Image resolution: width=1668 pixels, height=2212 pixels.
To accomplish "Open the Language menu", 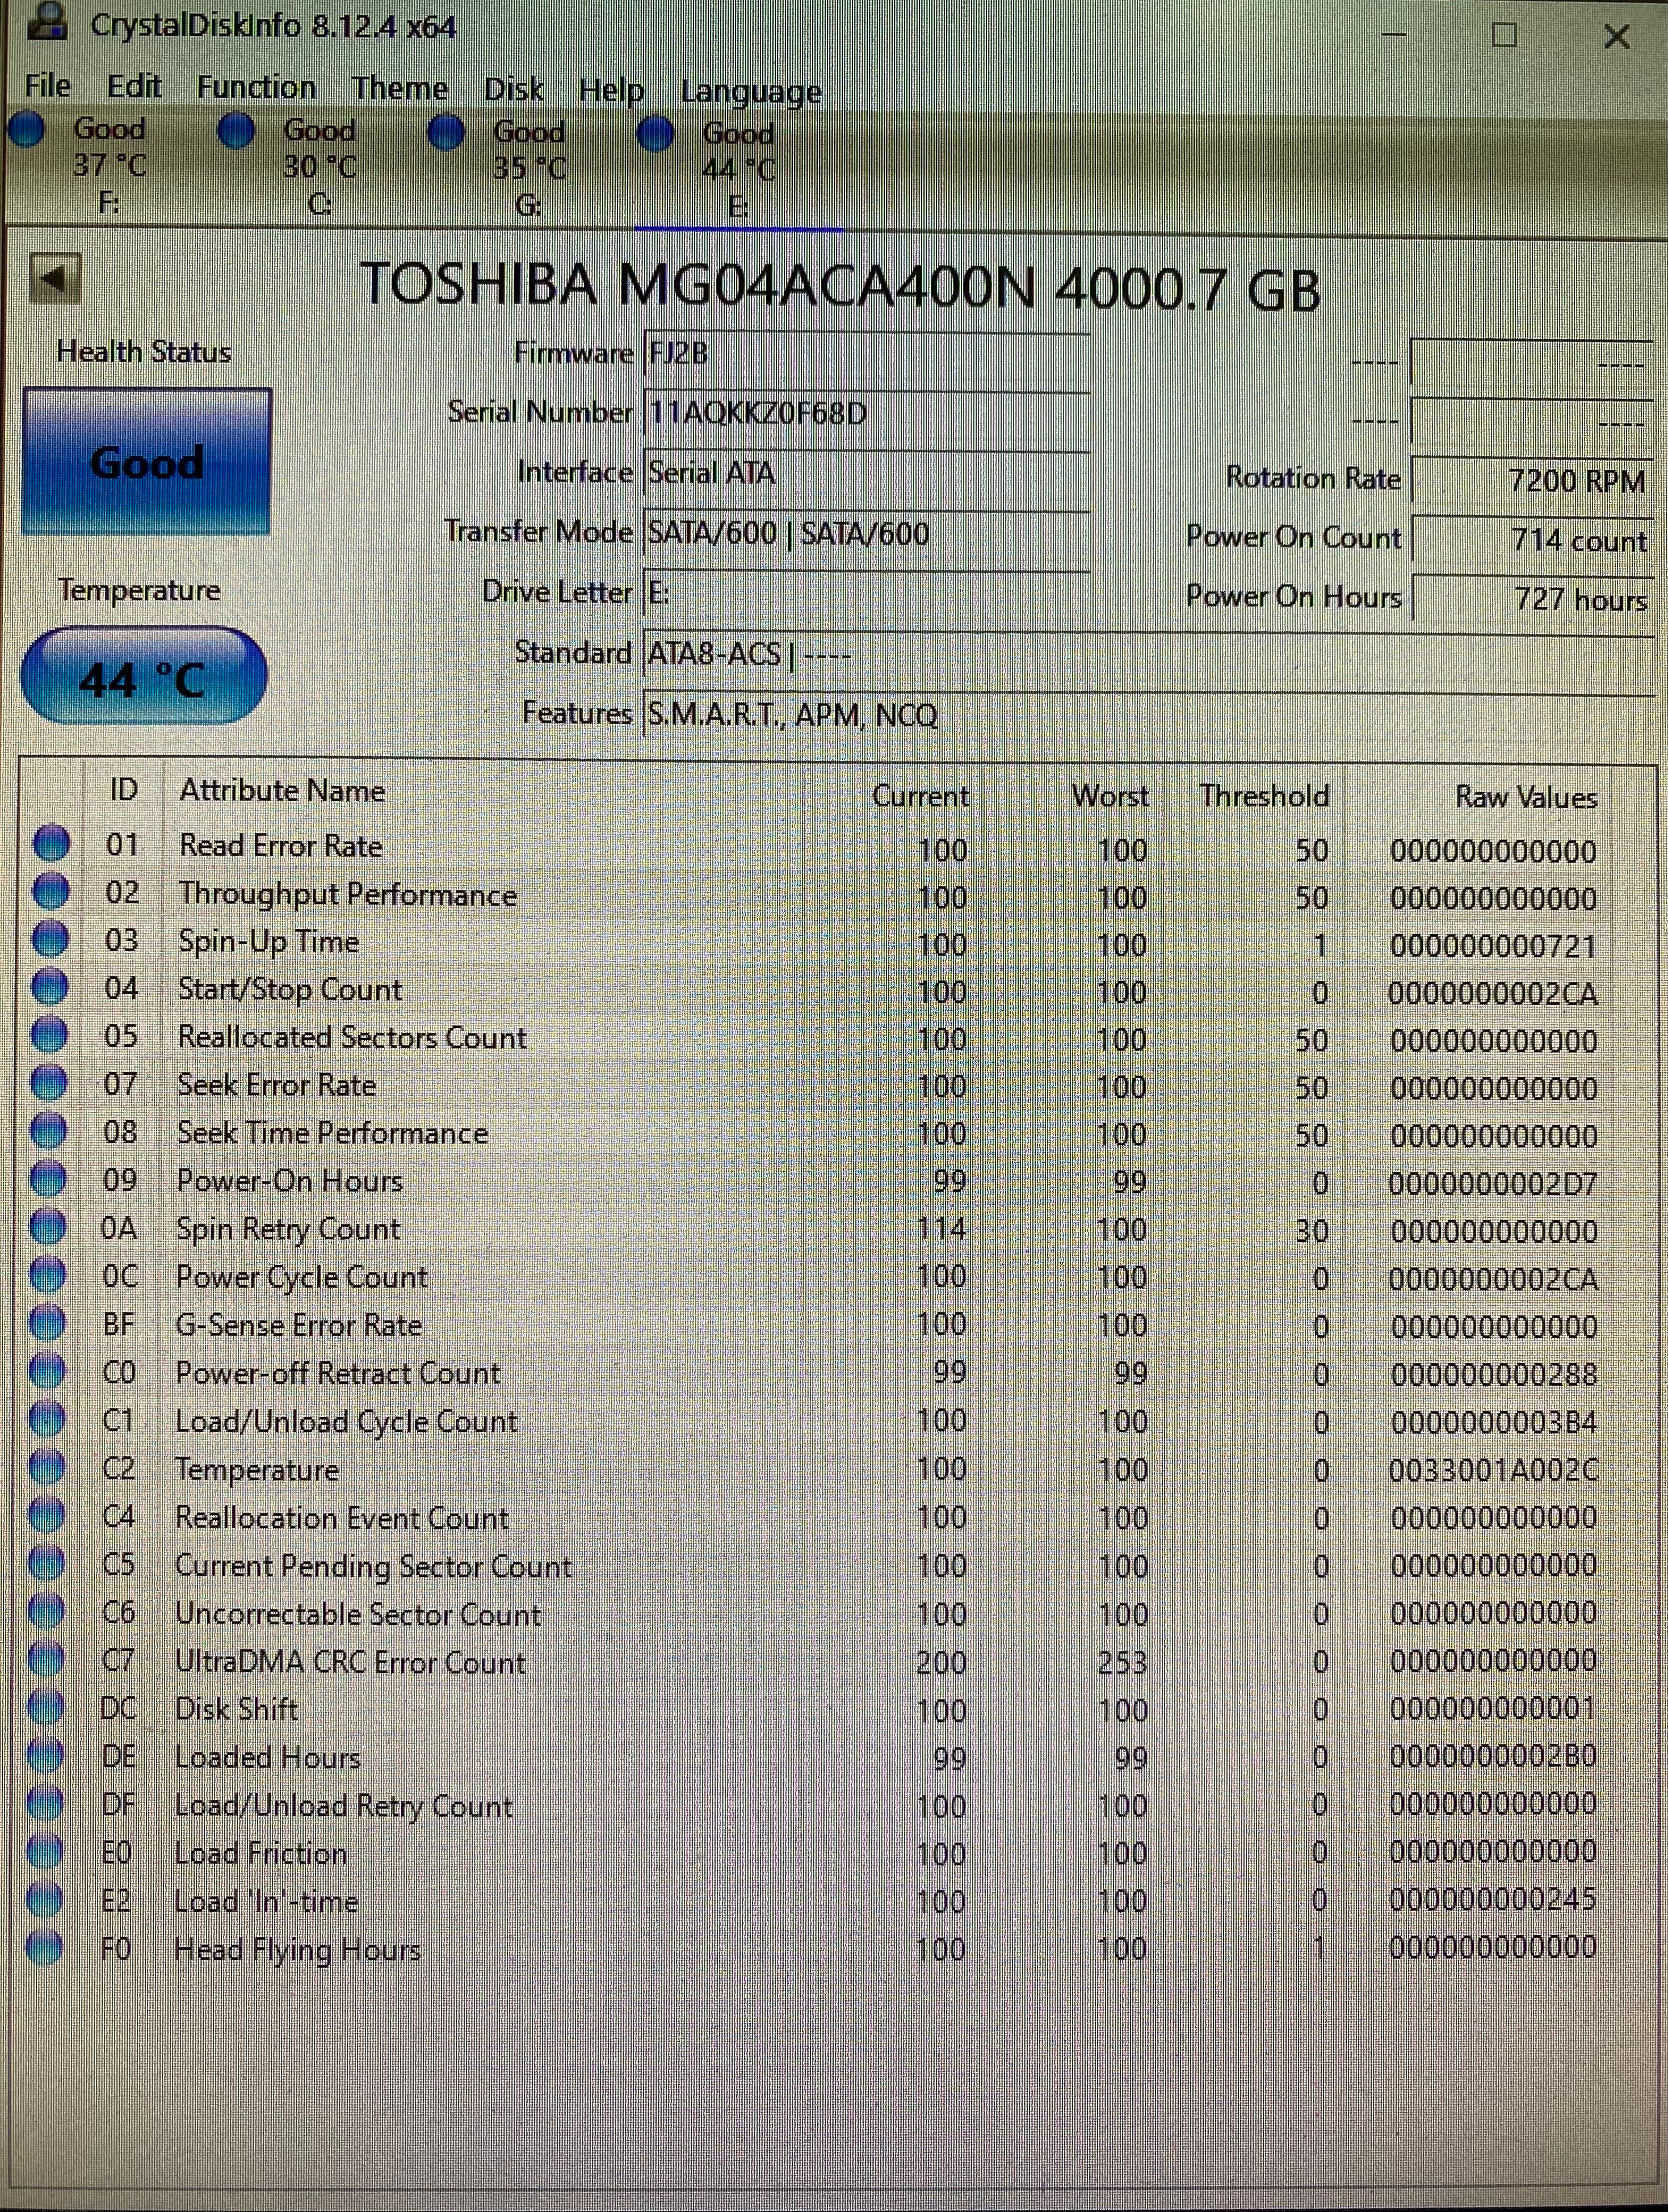I will (x=751, y=92).
